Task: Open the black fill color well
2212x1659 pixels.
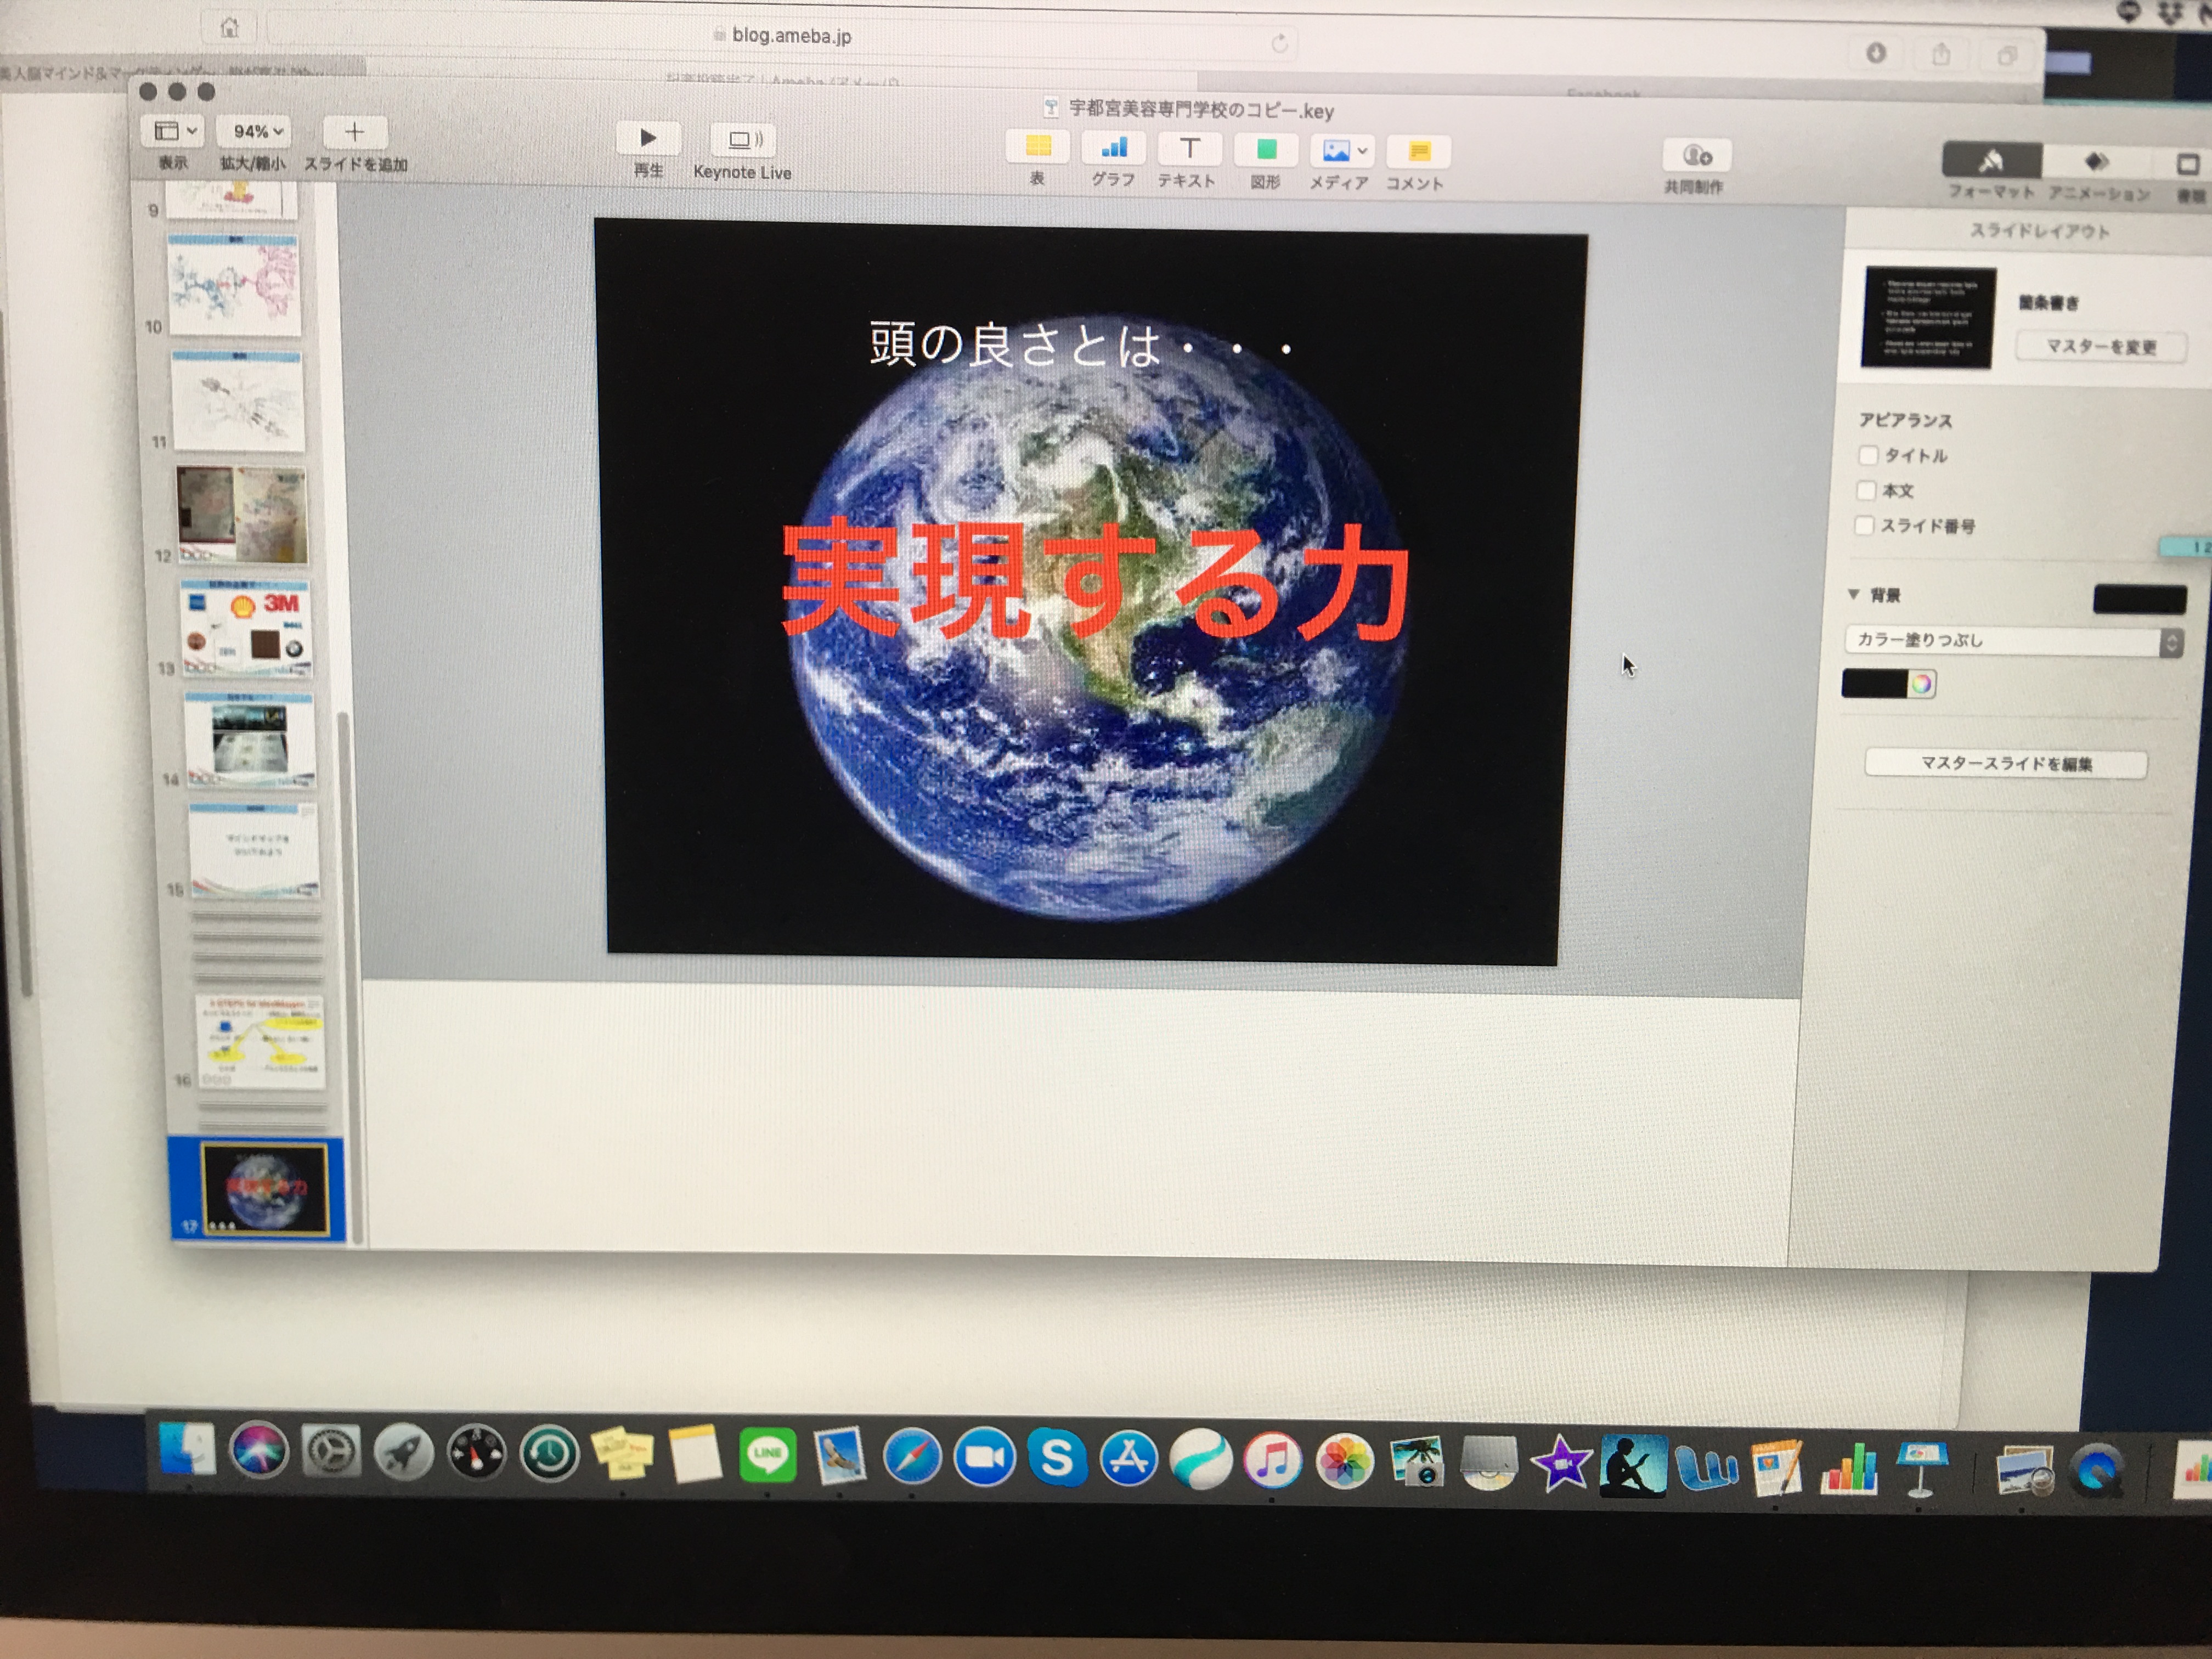Action: tap(1875, 684)
